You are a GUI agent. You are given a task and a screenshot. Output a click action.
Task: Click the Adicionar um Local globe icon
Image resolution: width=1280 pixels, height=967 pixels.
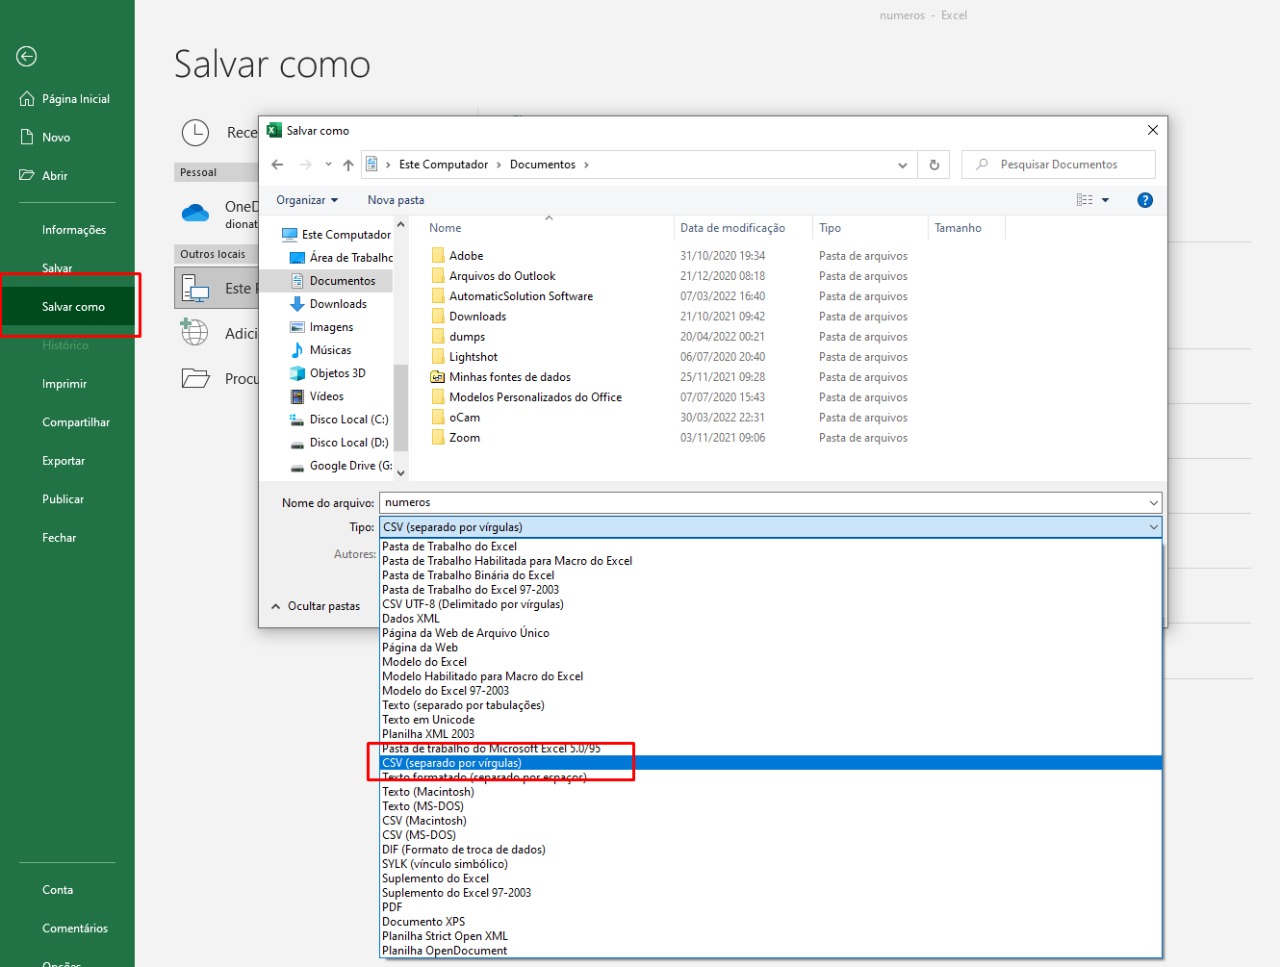[193, 333]
